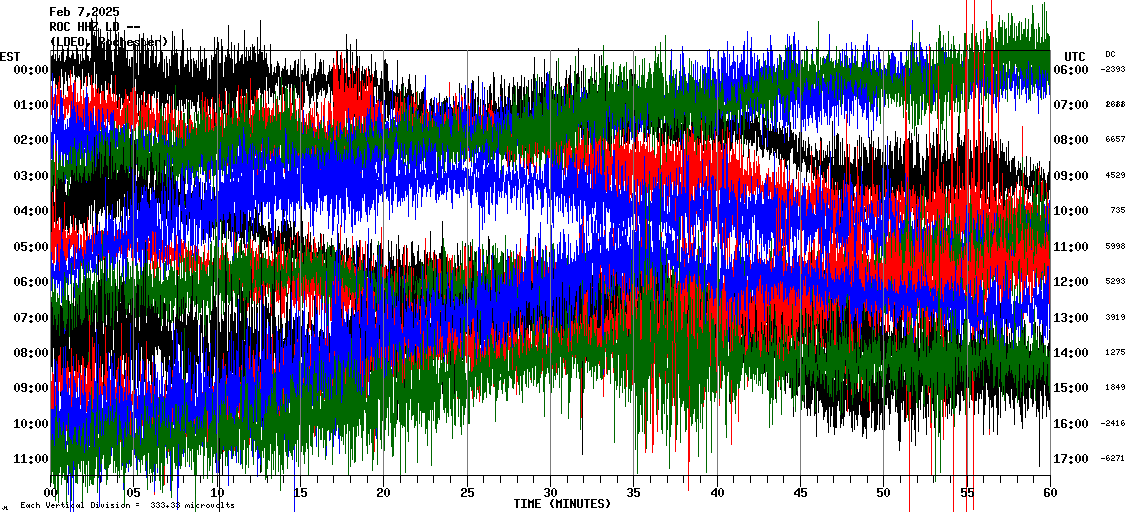
Task: Click the UTC timezone axis label
Action: tap(1075, 56)
